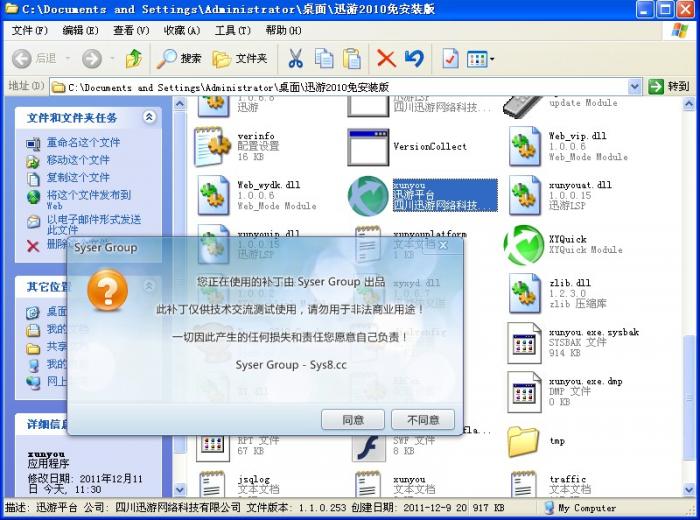
Task: Click 移动这个文件 task link
Action: pyautogui.click(x=78, y=160)
